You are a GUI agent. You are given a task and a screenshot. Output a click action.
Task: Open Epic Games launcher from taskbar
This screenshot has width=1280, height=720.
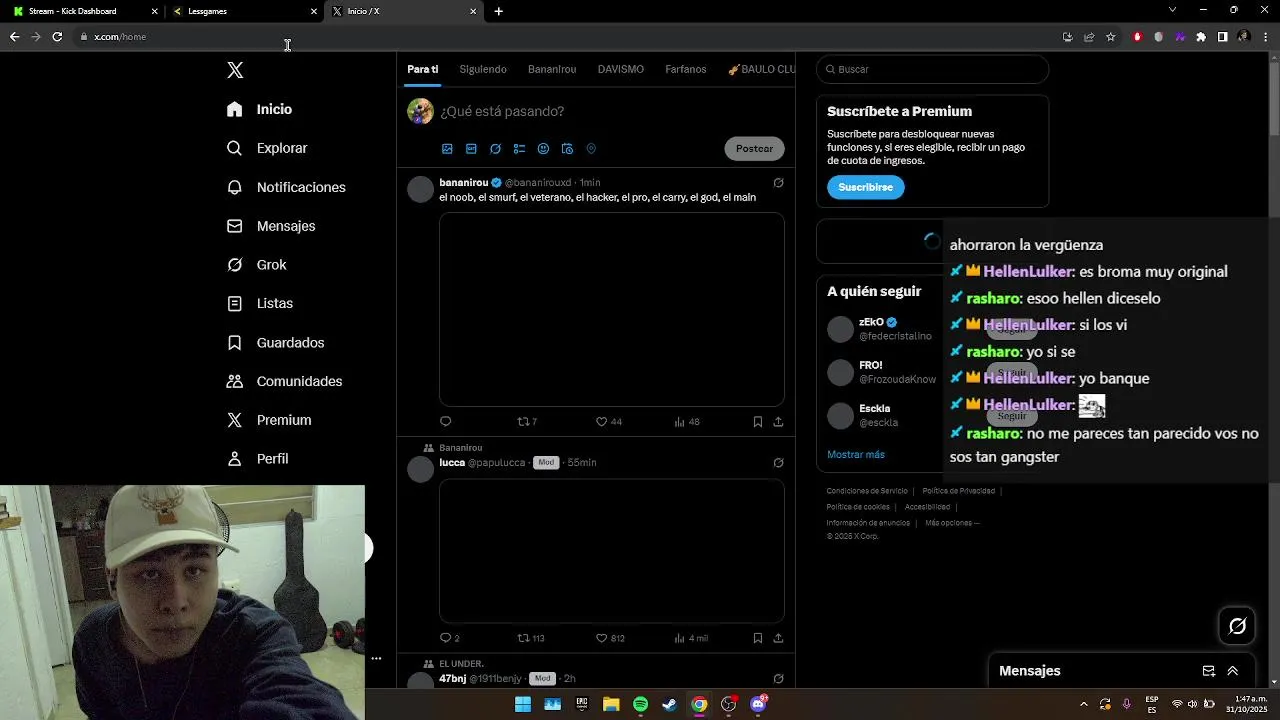point(582,704)
